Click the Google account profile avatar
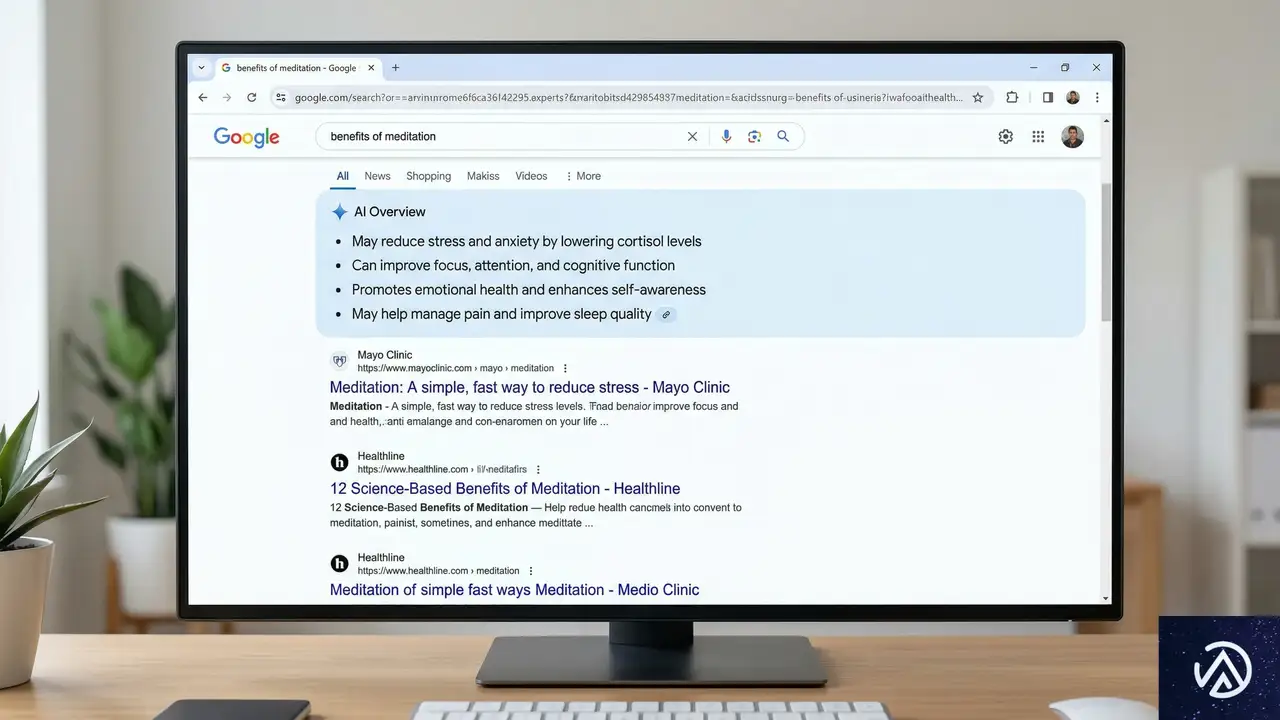This screenshot has height=720, width=1280. point(1072,136)
